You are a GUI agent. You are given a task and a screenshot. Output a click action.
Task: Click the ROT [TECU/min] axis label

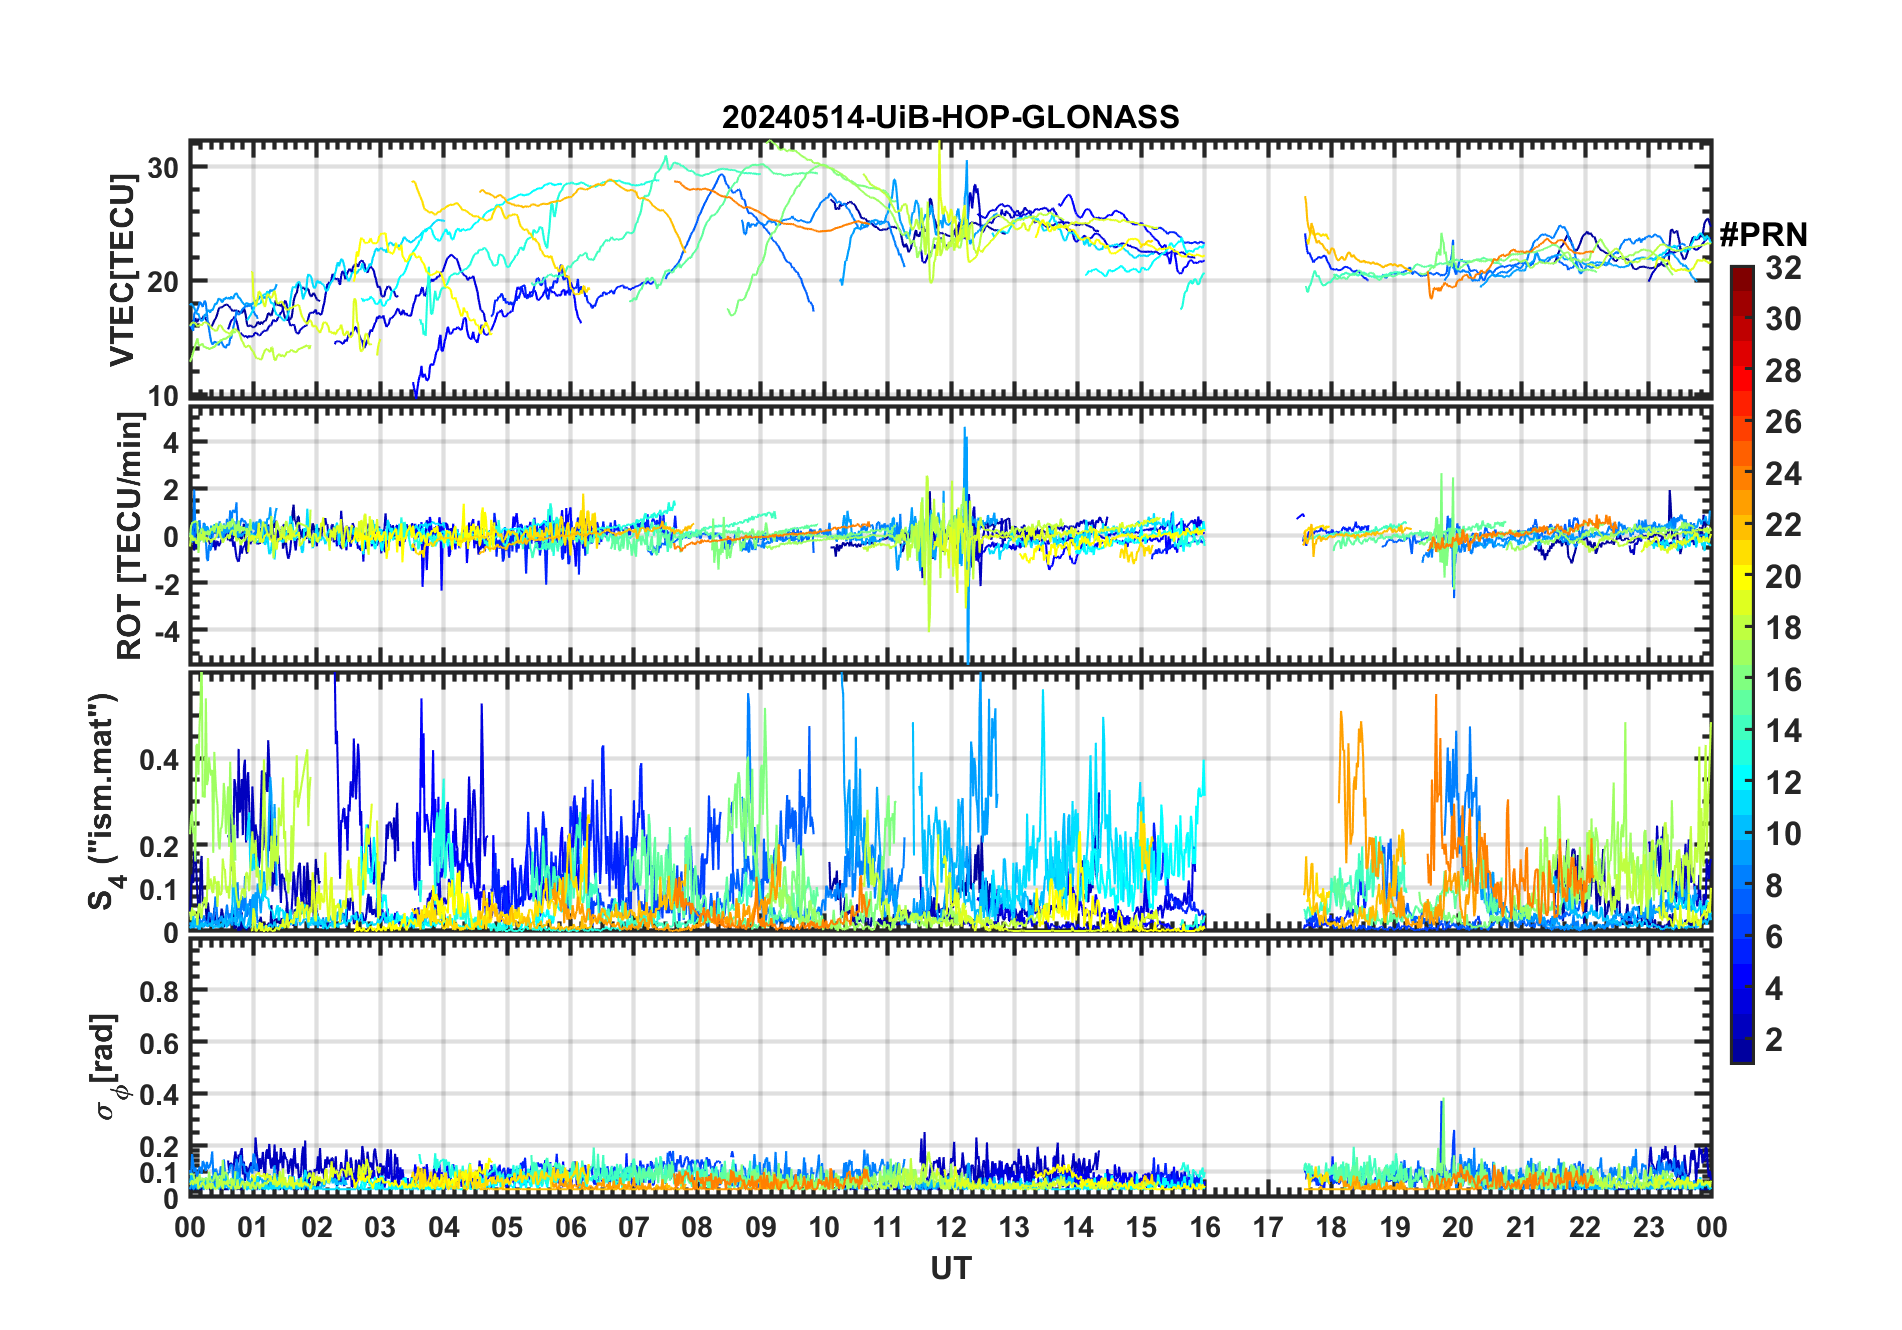coord(130,536)
